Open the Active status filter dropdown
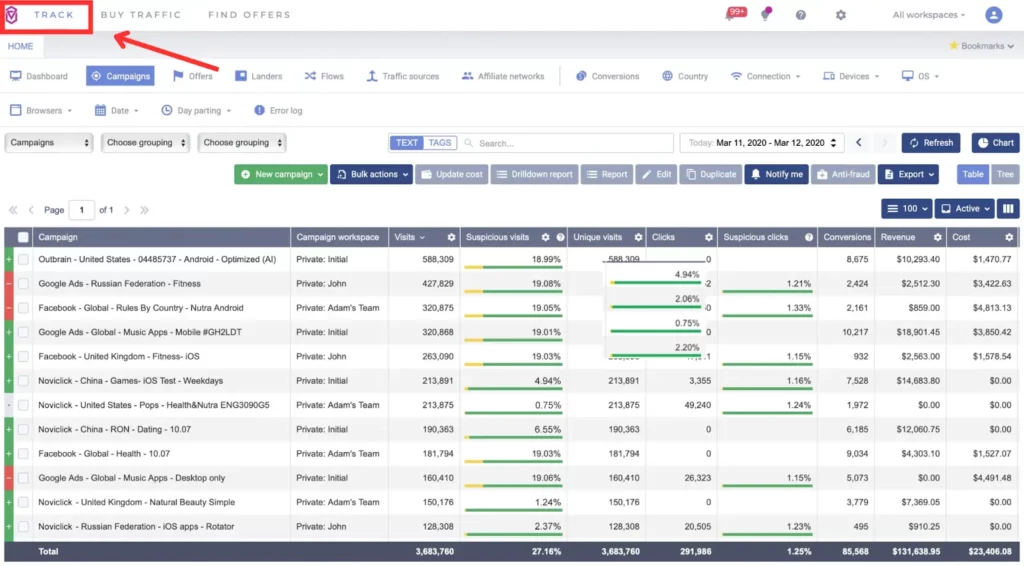The width and height of the screenshot is (1024, 566). point(965,209)
